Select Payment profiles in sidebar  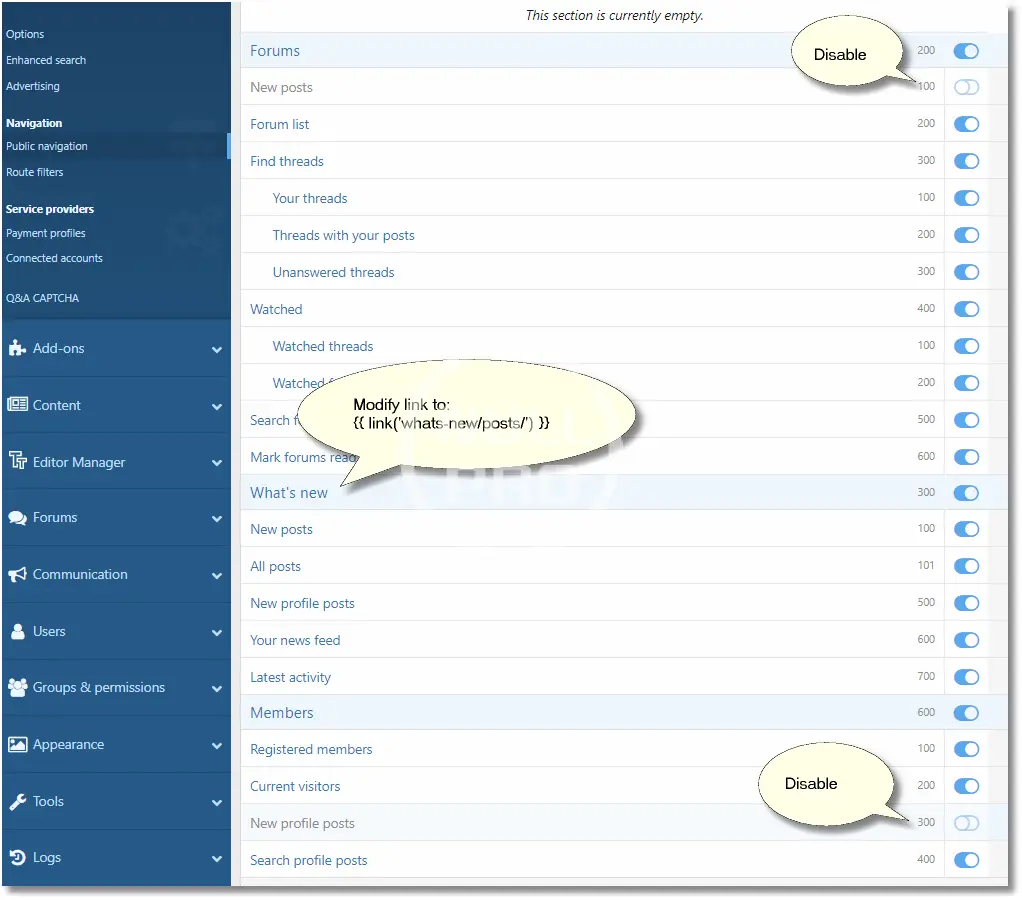pyautogui.click(x=46, y=233)
